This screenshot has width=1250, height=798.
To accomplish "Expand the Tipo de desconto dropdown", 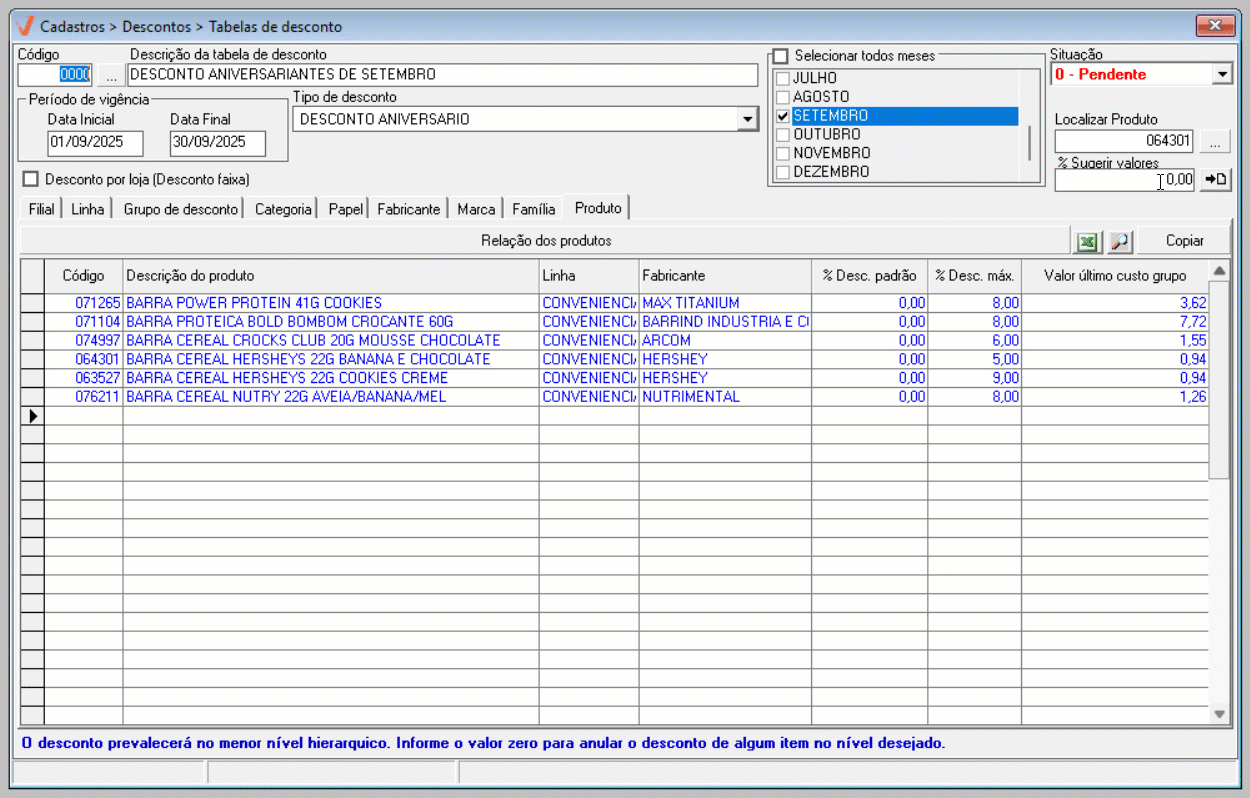I will tap(747, 120).
